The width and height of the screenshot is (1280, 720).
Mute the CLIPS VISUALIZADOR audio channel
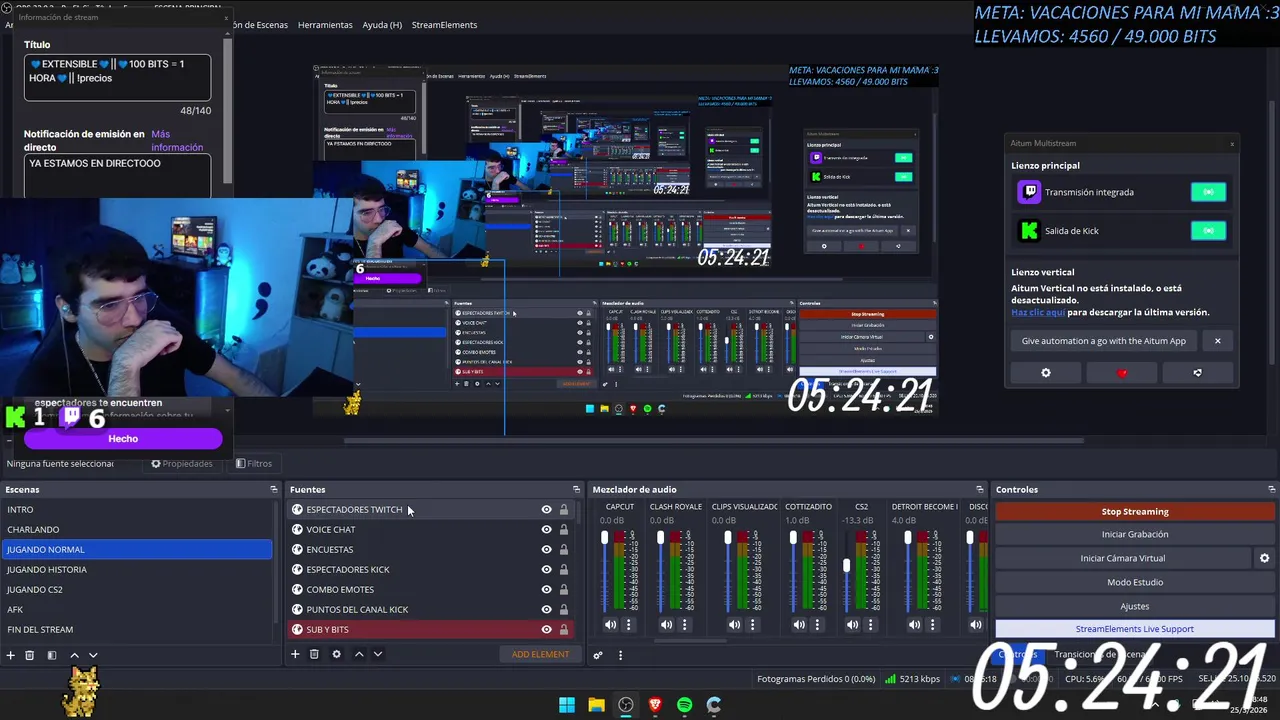click(734, 625)
